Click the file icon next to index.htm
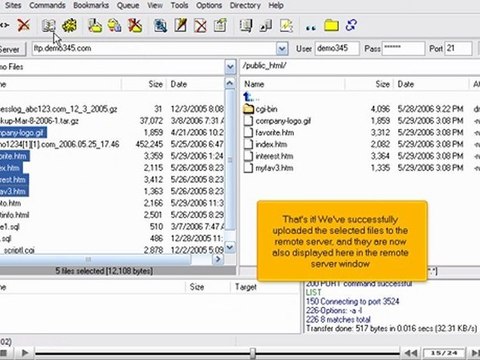Image resolution: width=480 pixels, height=360 pixels. click(x=248, y=144)
